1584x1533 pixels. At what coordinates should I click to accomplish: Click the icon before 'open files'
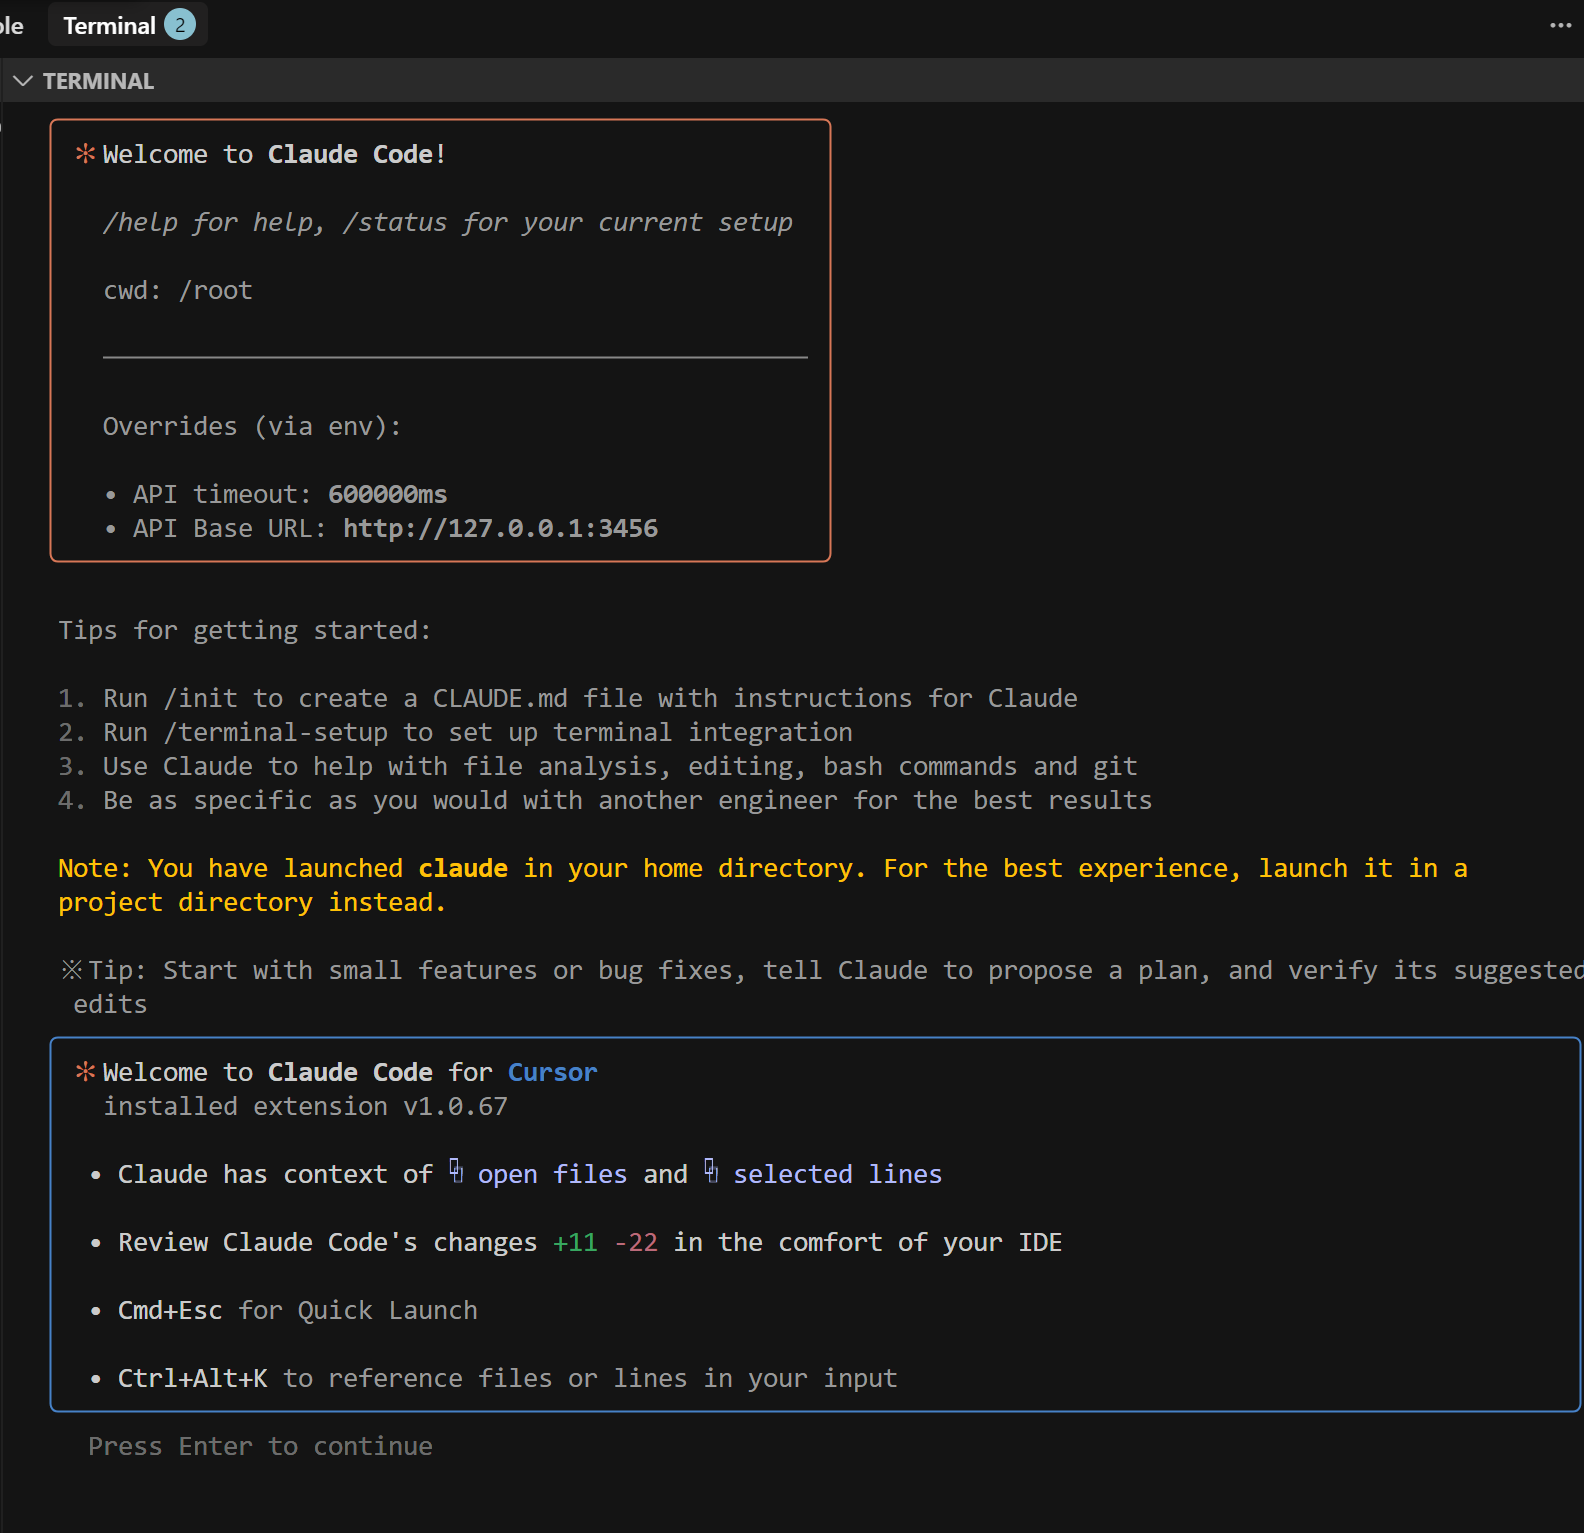[456, 1171]
